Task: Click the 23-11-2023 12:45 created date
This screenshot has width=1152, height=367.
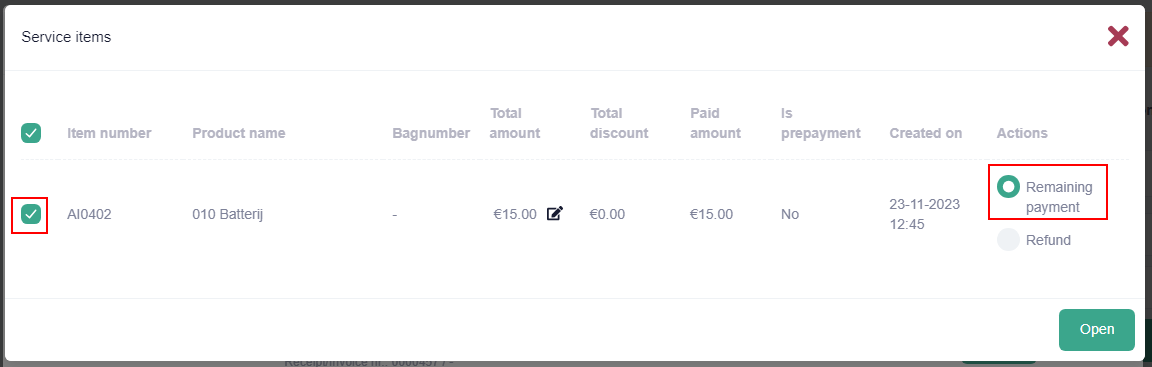Action: coord(924,214)
